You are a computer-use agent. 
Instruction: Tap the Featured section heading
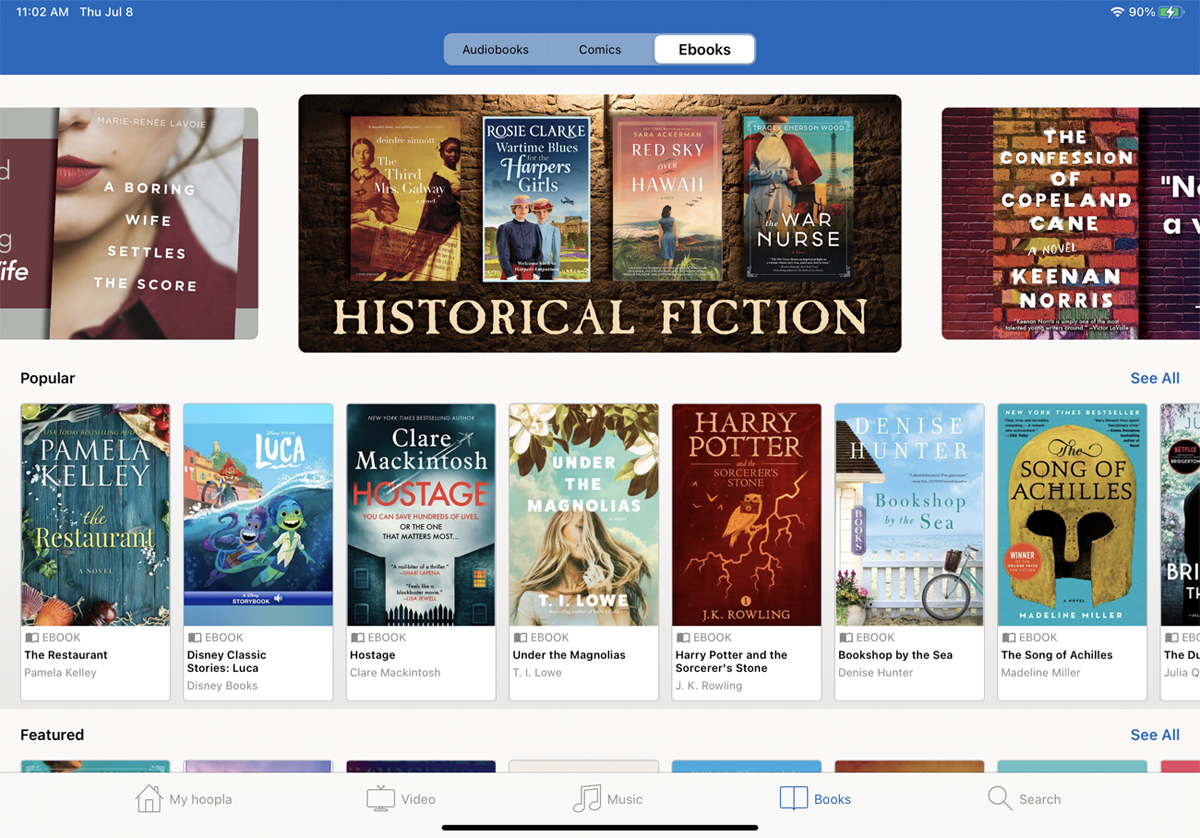(x=52, y=735)
